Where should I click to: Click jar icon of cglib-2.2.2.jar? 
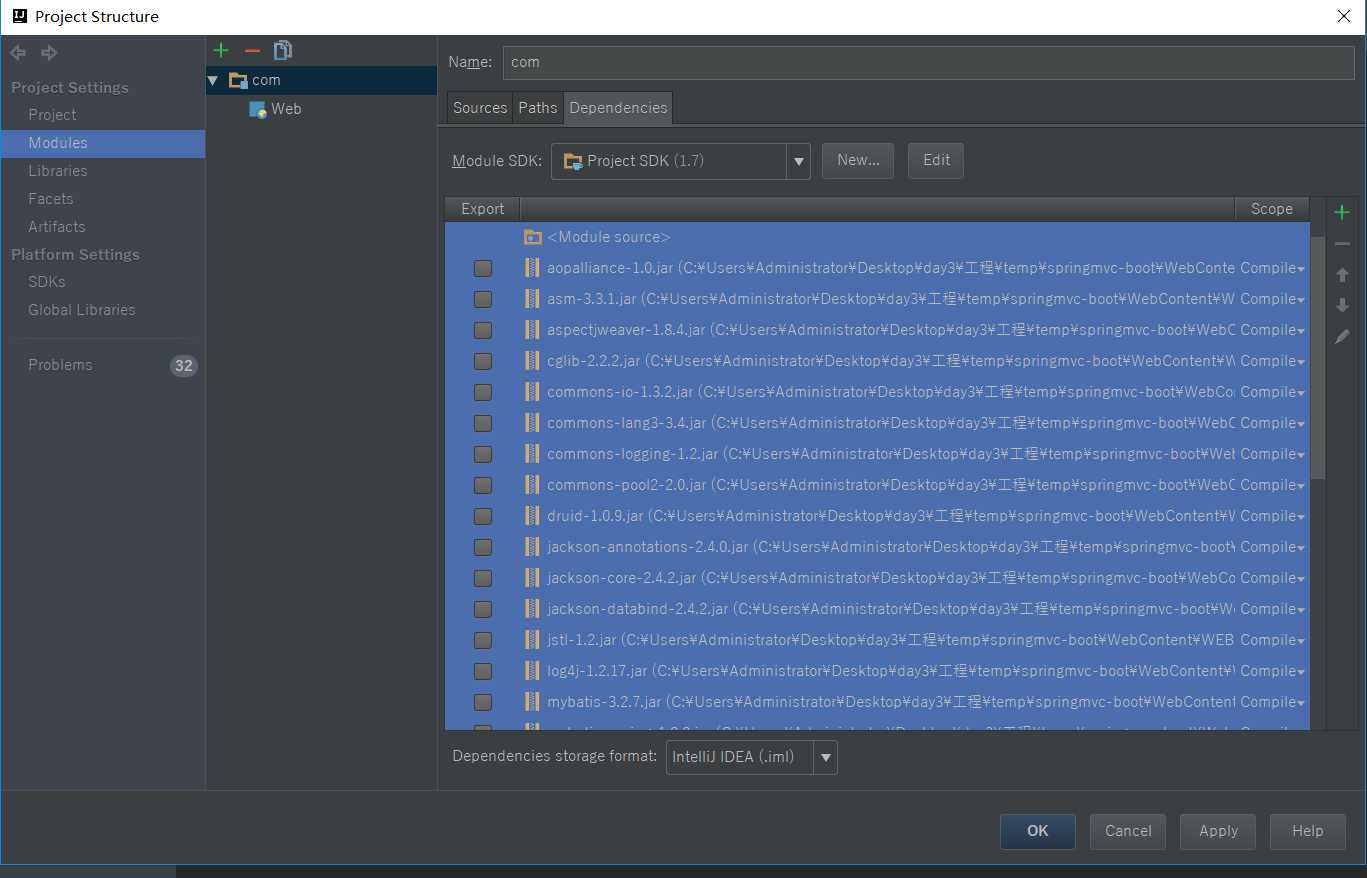click(533, 361)
